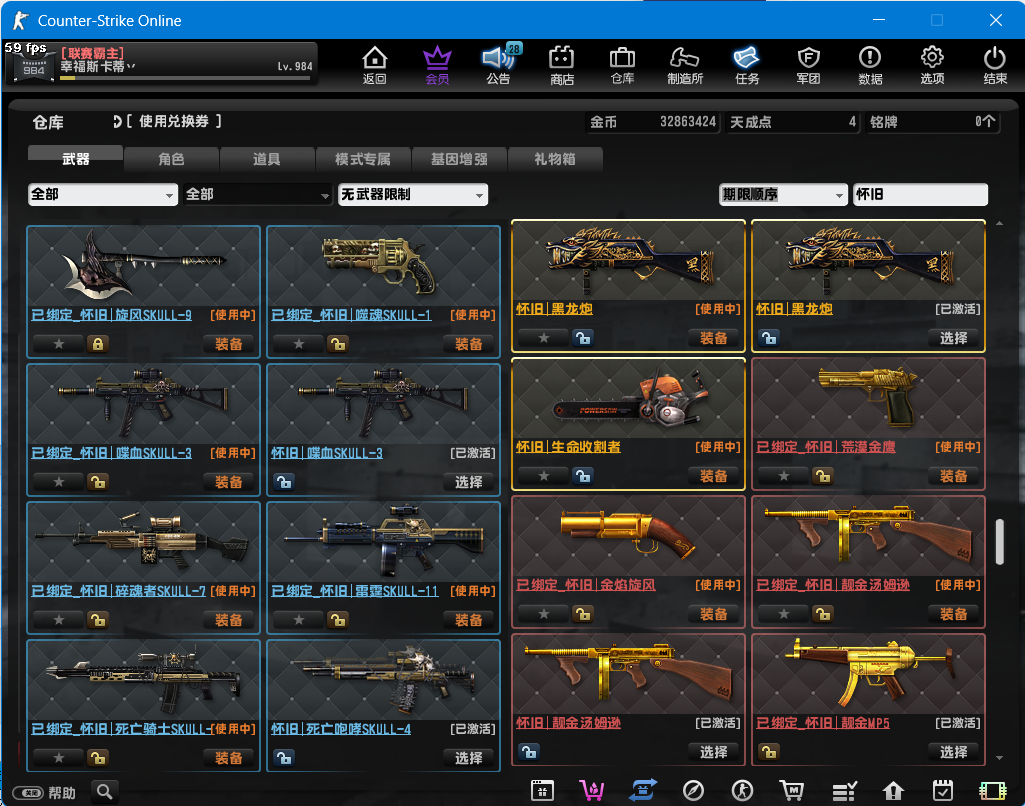This screenshot has height=806, width=1025.
Task: Open the 商店 shop icon
Action: pos(562,65)
